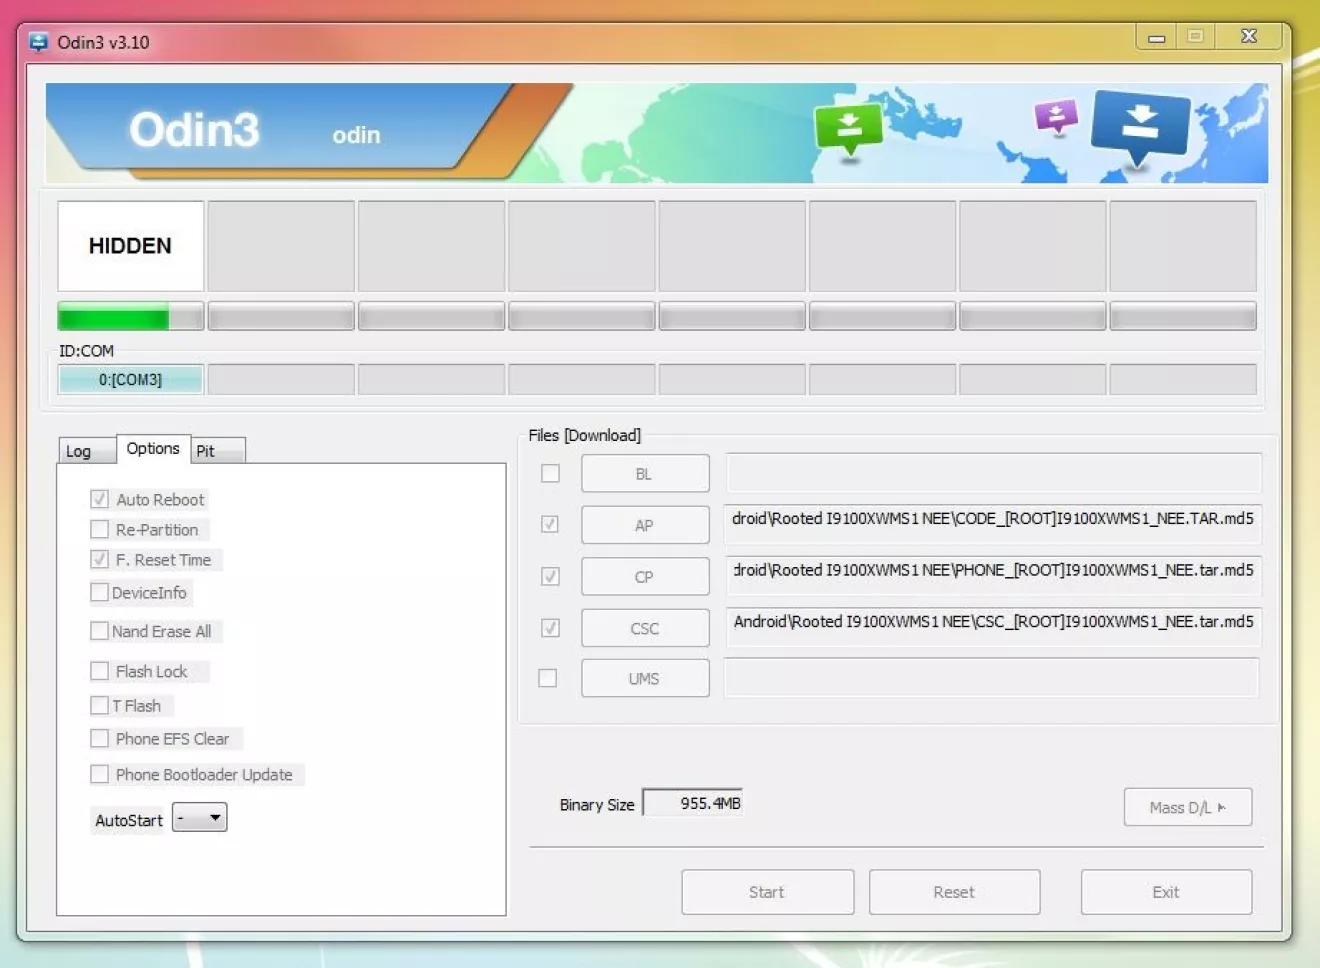This screenshot has height=968, width=1320.
Task: Open the AutoStart dropdown
Action: pos(200,817)
